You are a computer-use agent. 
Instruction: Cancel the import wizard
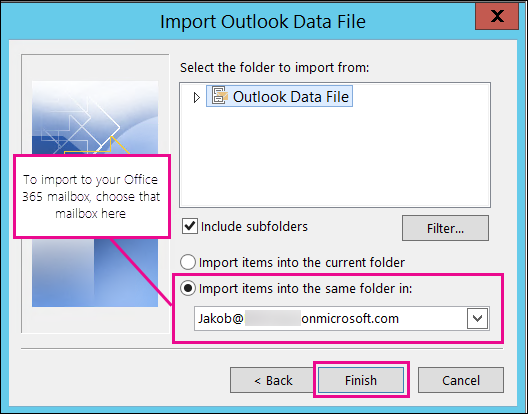(461, 380)
